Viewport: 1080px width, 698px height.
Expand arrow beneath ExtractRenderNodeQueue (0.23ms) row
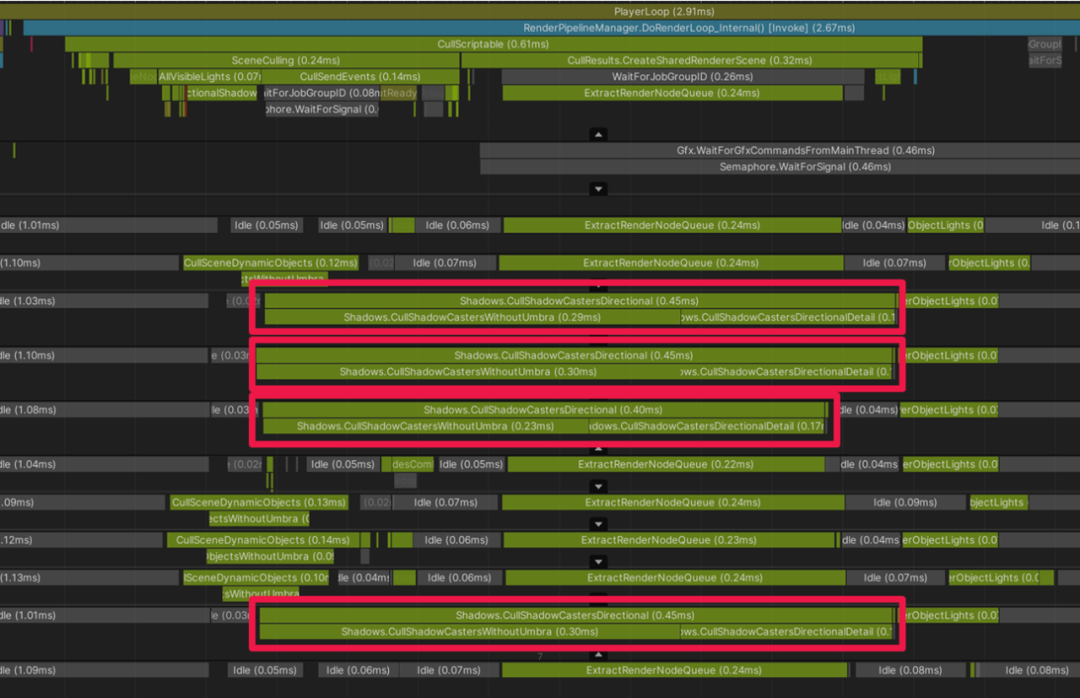[x=598, y=562]
